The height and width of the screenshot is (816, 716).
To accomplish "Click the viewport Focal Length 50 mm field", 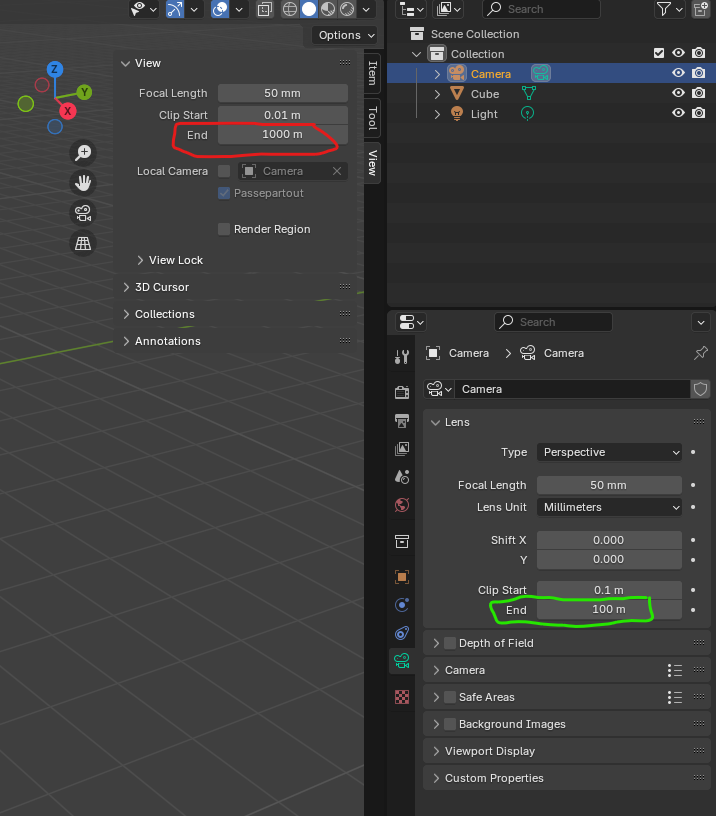I will [x=283, y=93].
